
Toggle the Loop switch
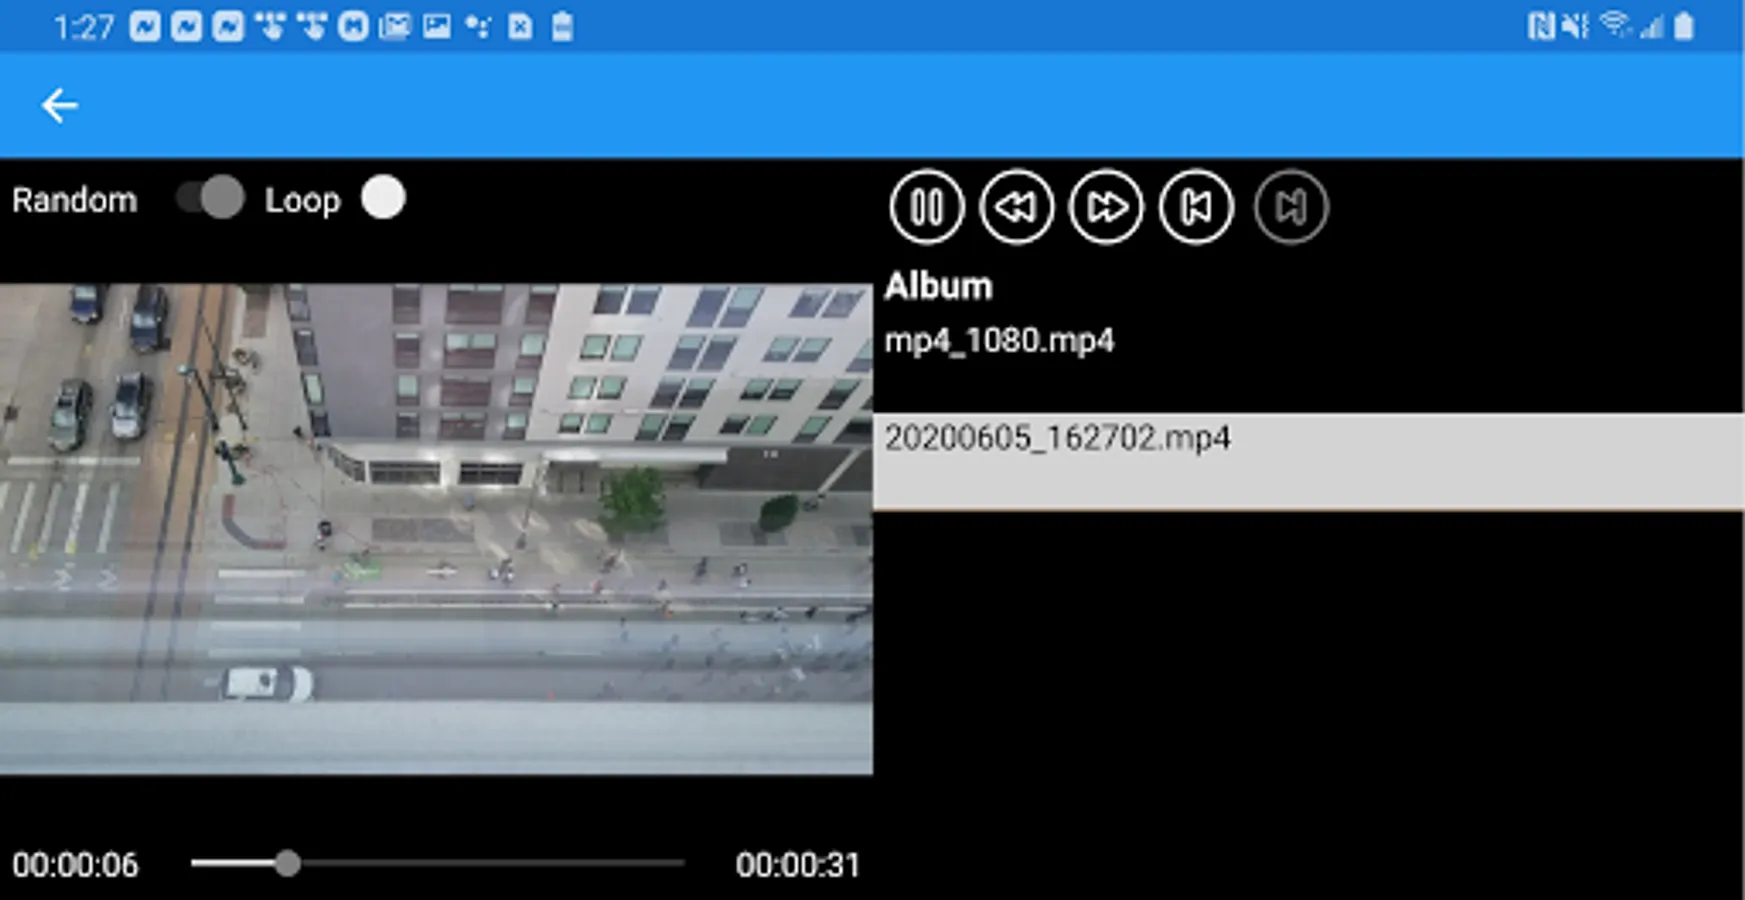383,198
